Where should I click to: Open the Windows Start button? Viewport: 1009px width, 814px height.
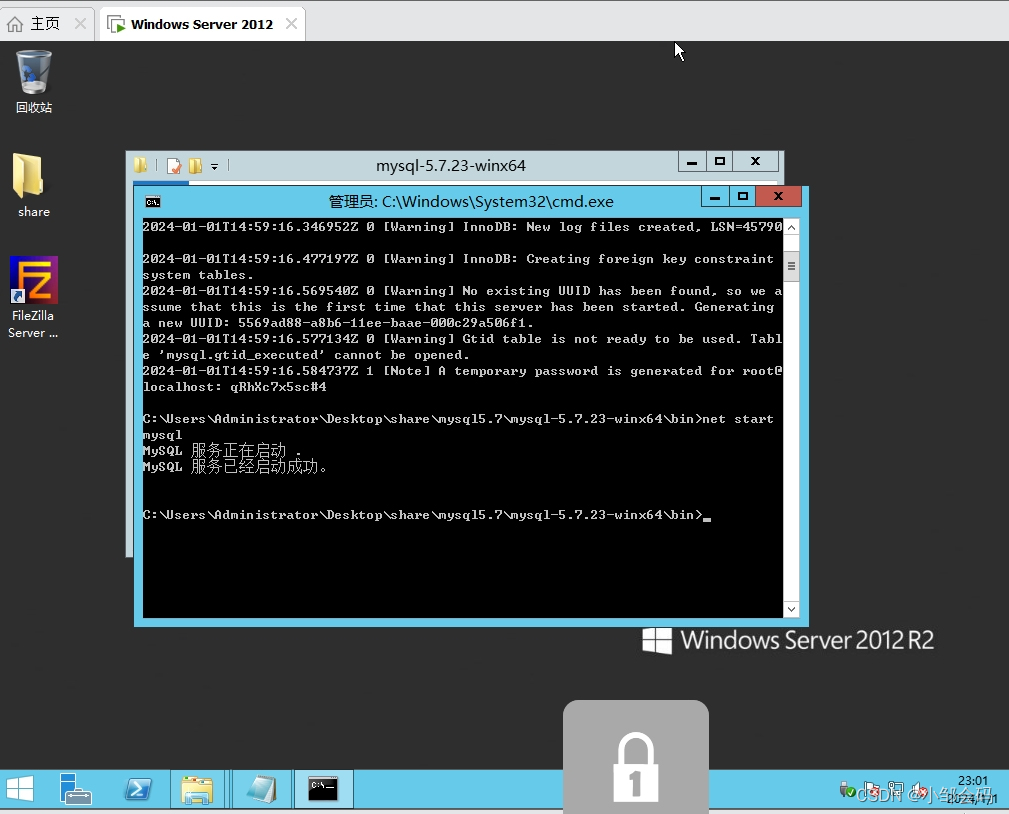(x=19, y=789)
